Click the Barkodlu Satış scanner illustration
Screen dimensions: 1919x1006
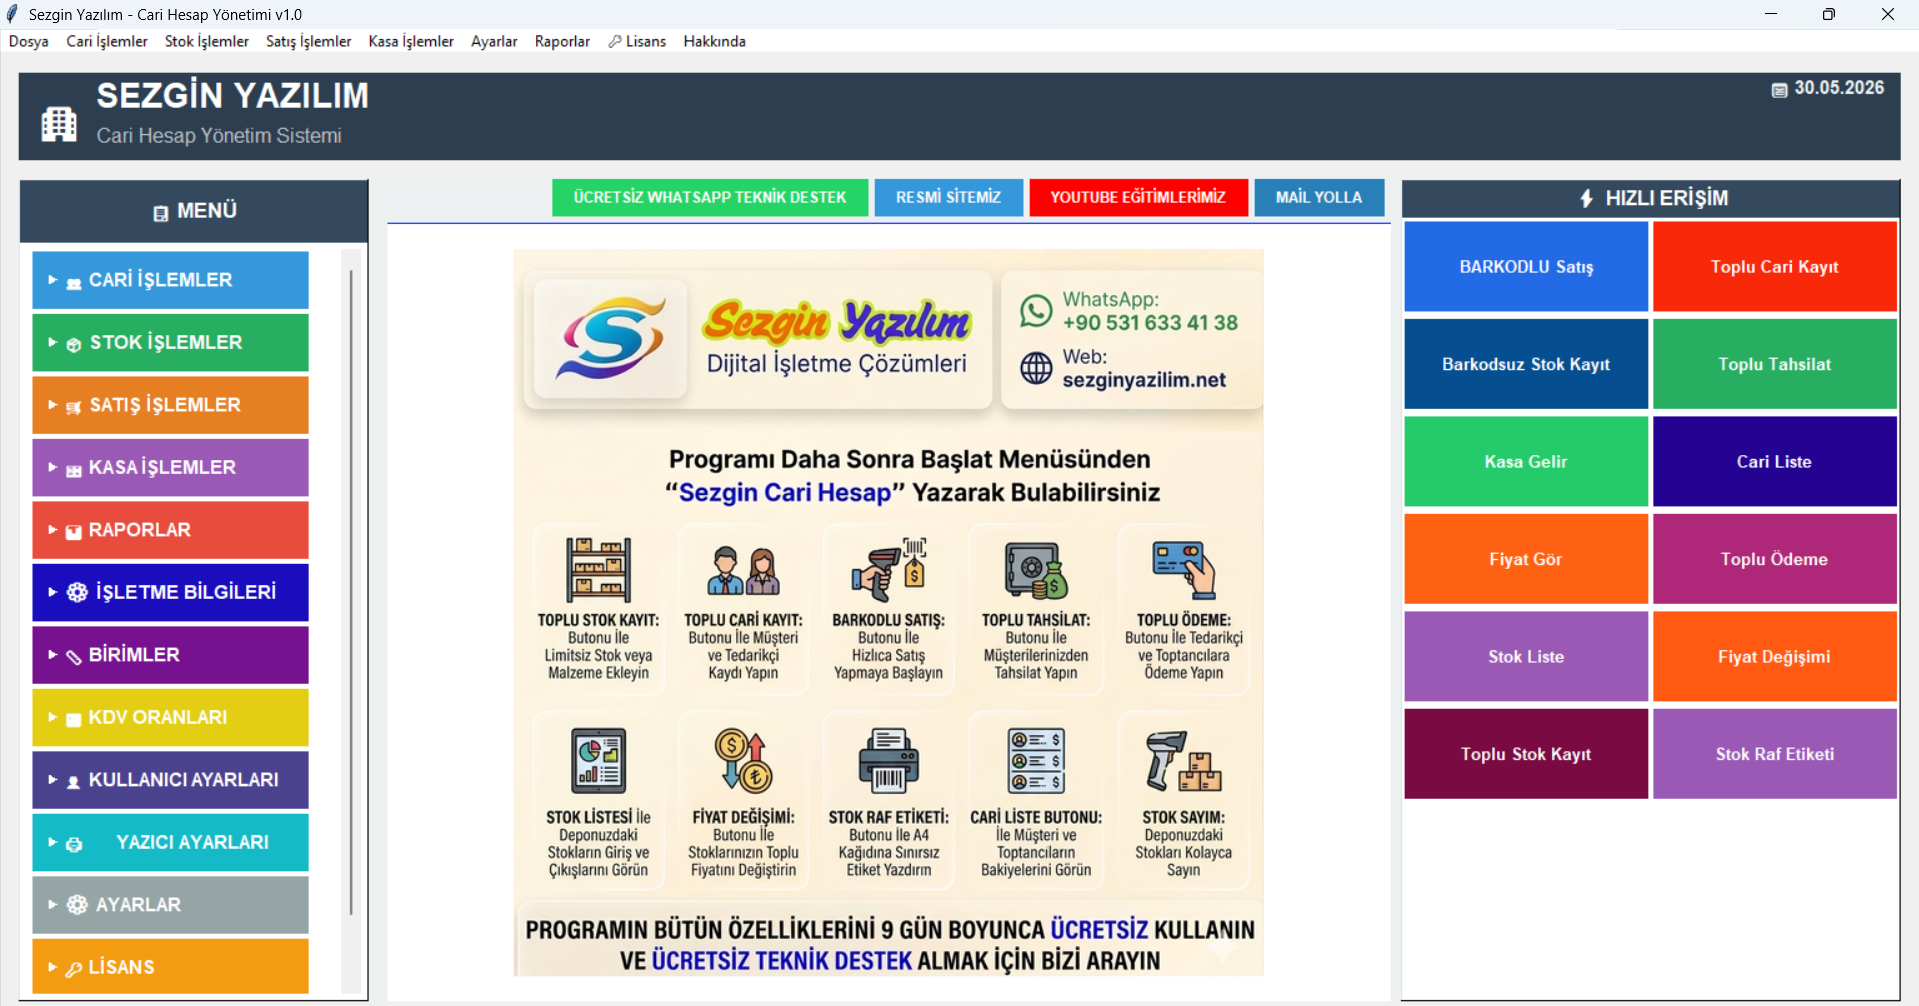coord(889,570)
